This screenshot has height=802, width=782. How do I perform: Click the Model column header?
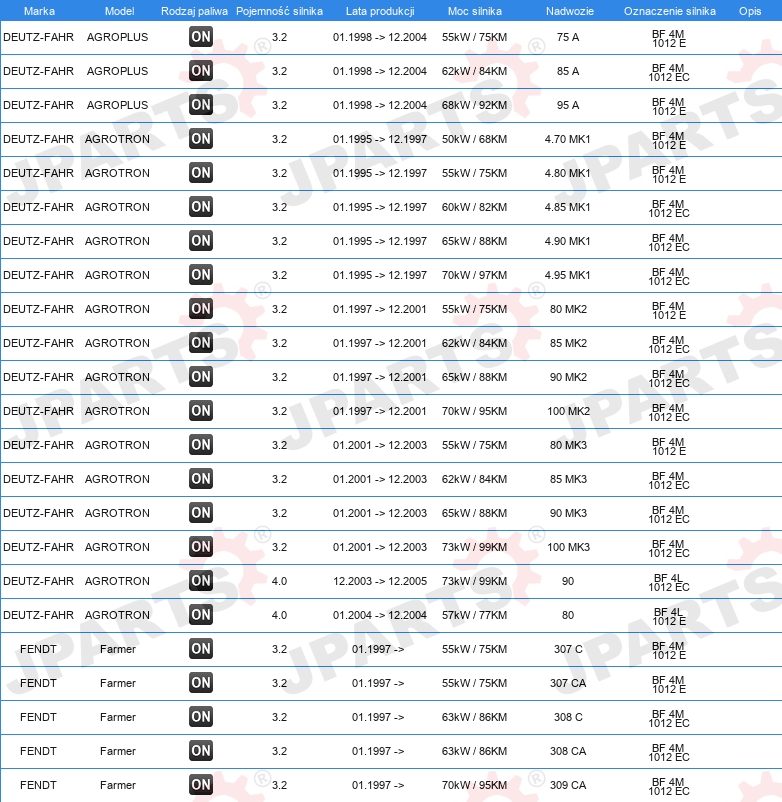coord(119,11)
